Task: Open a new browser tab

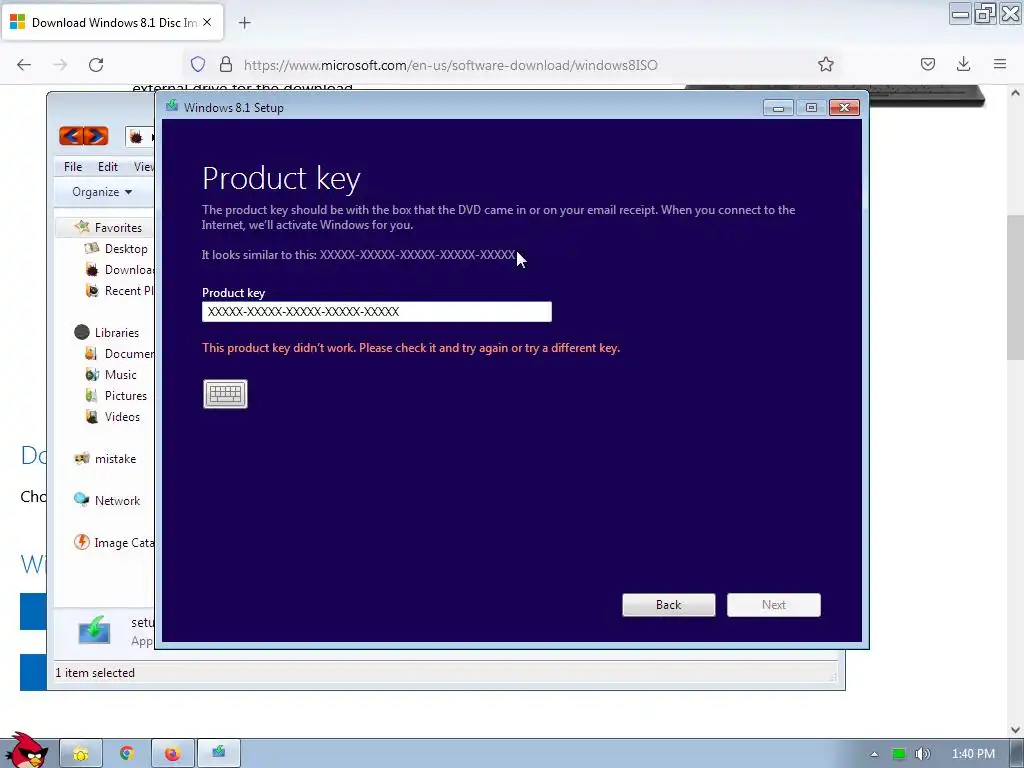Action: pos(244,23)
